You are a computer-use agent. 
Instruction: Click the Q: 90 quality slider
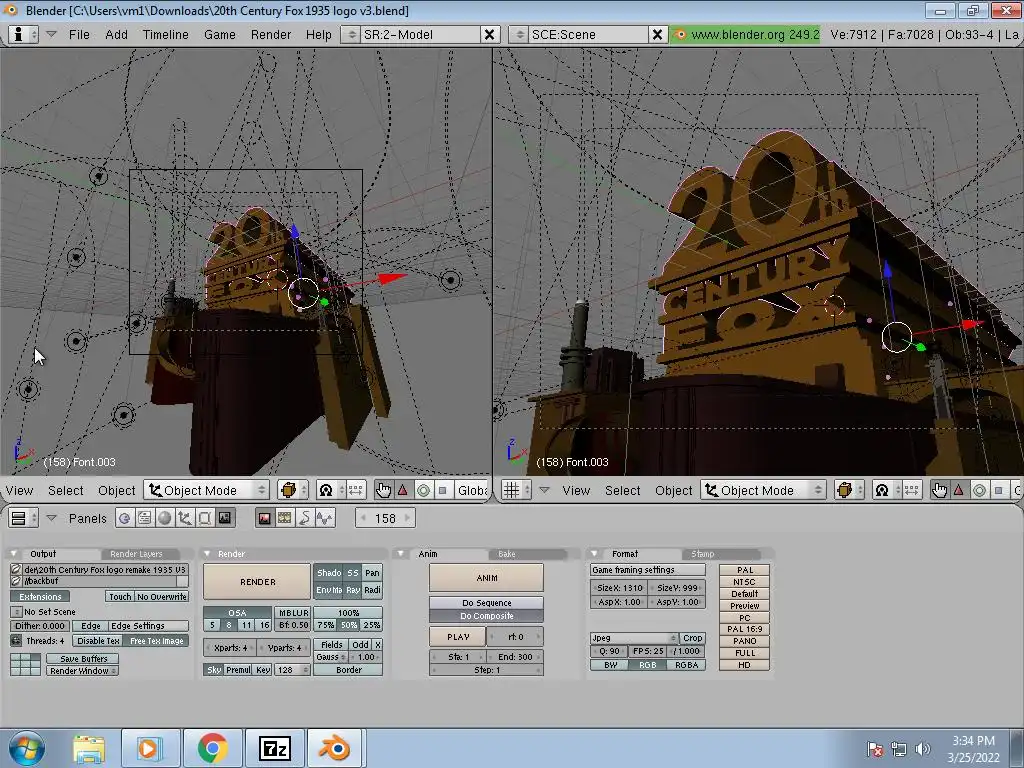coord(608,651)
